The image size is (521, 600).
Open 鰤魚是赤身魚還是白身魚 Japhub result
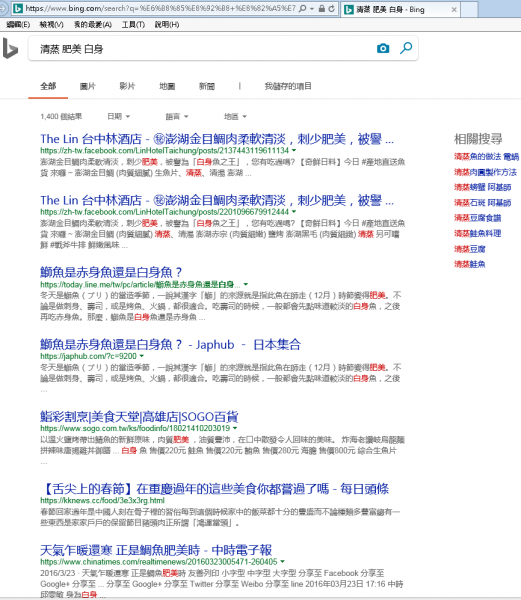click(171, 344)
